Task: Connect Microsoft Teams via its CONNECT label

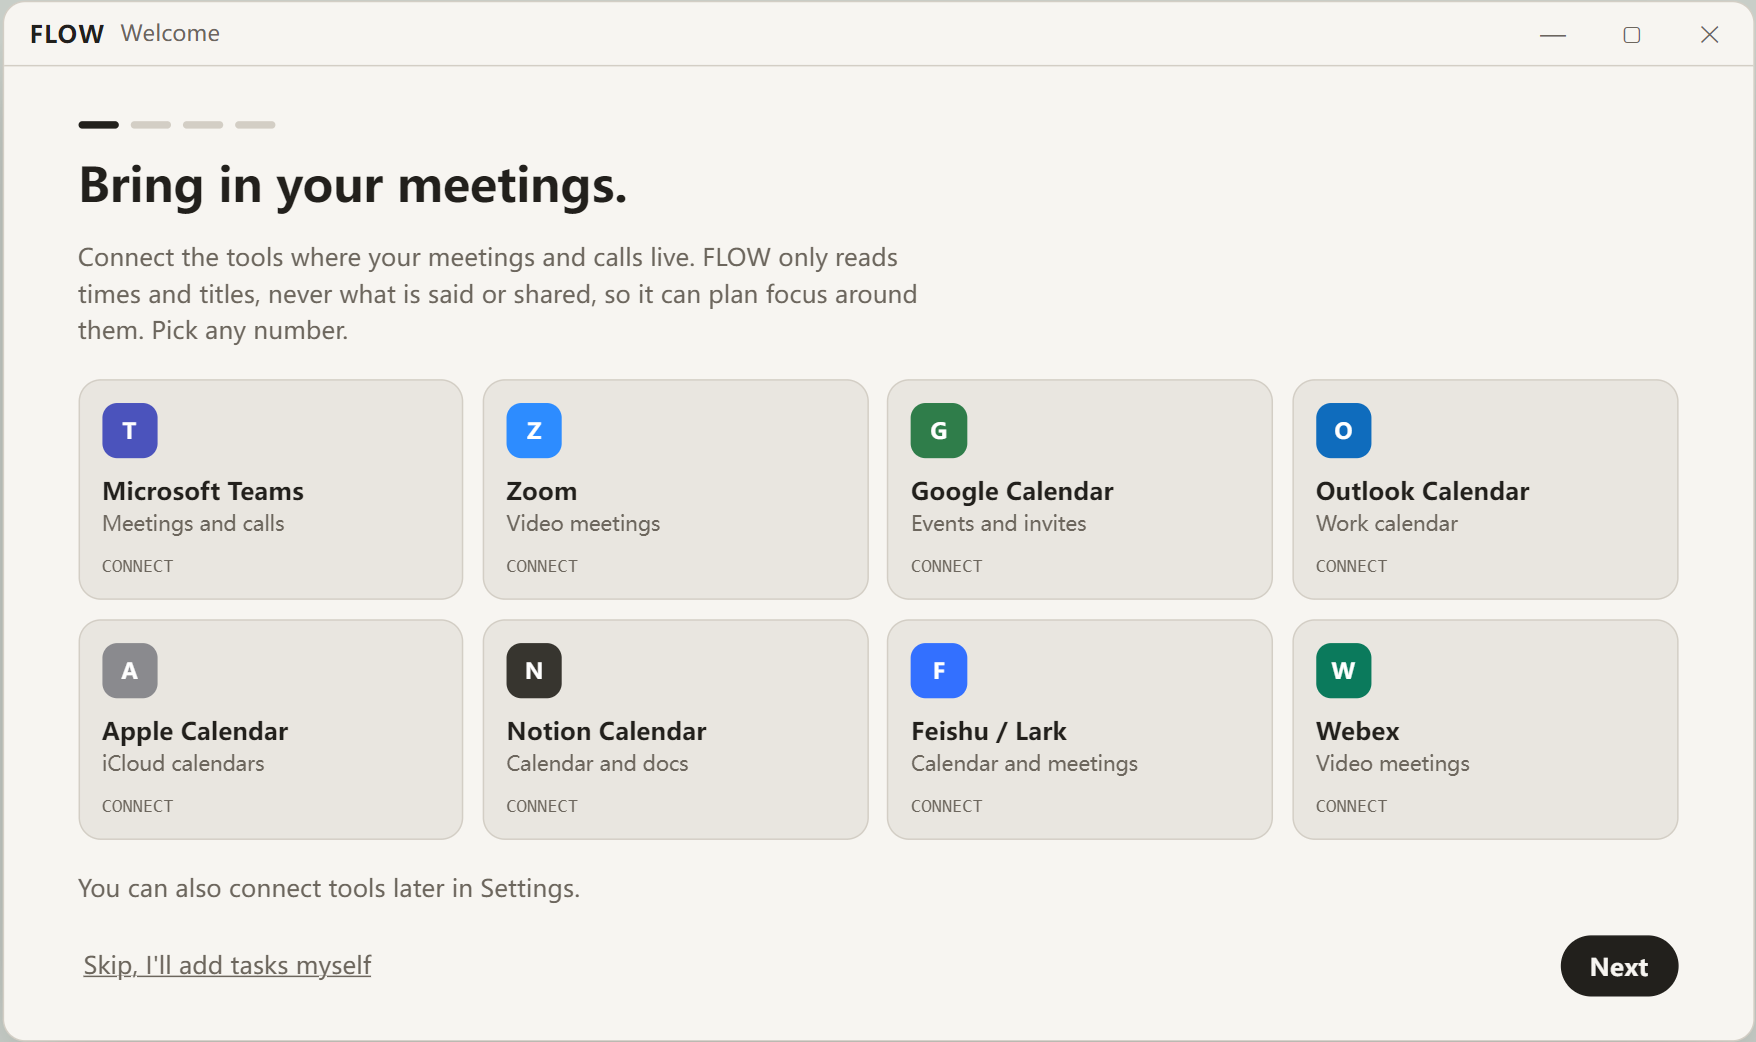Action: click(x=138, y=566)
